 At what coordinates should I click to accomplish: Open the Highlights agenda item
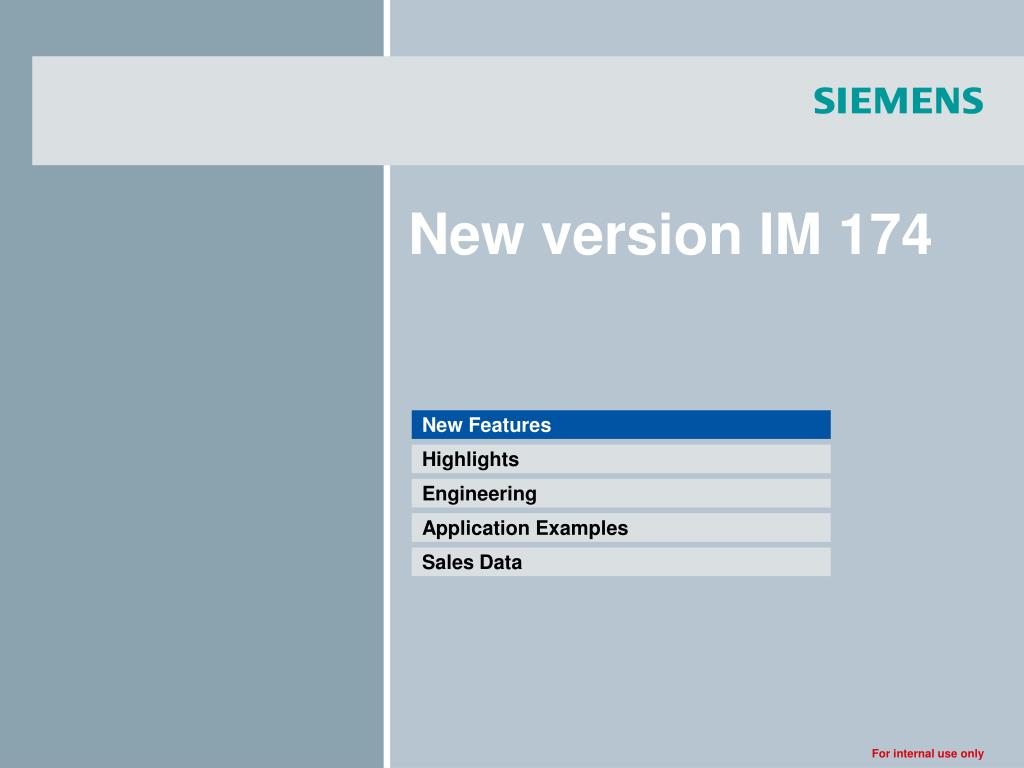pyautogui.click(x=621, y=459)
